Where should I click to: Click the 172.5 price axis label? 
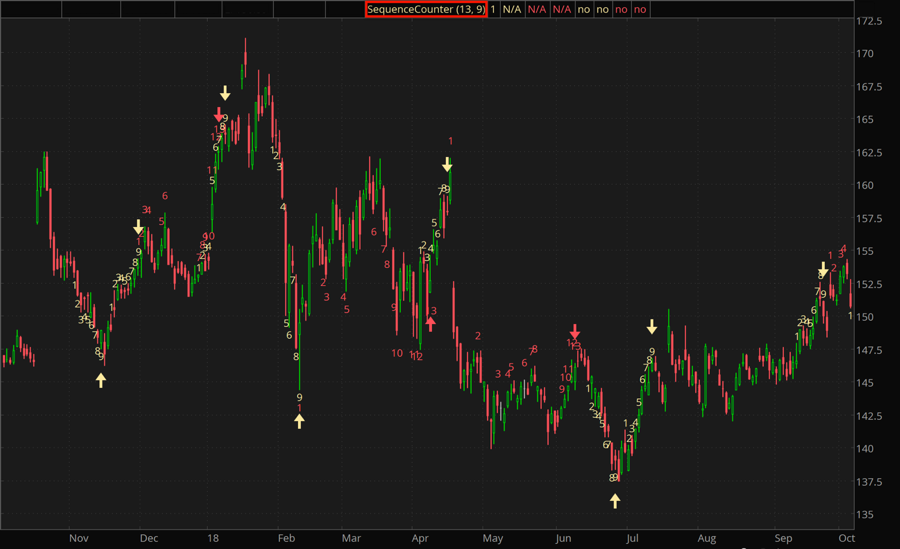click(869, 21)
